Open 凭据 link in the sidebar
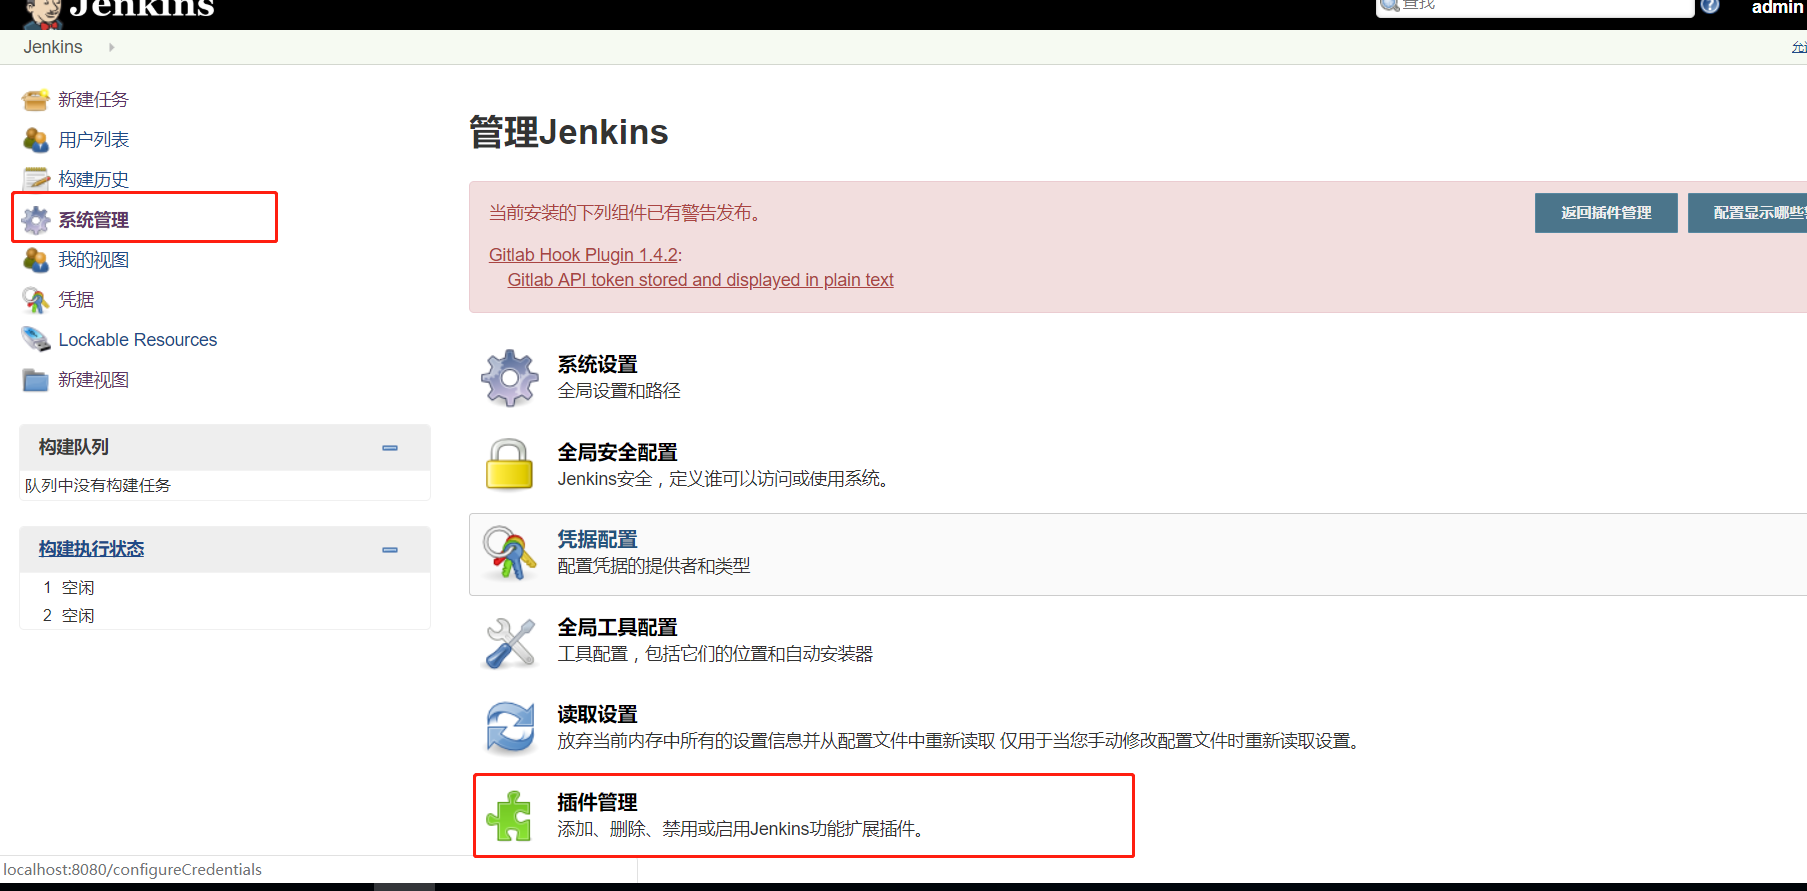Screen dimensions: 1807x891 76,299
